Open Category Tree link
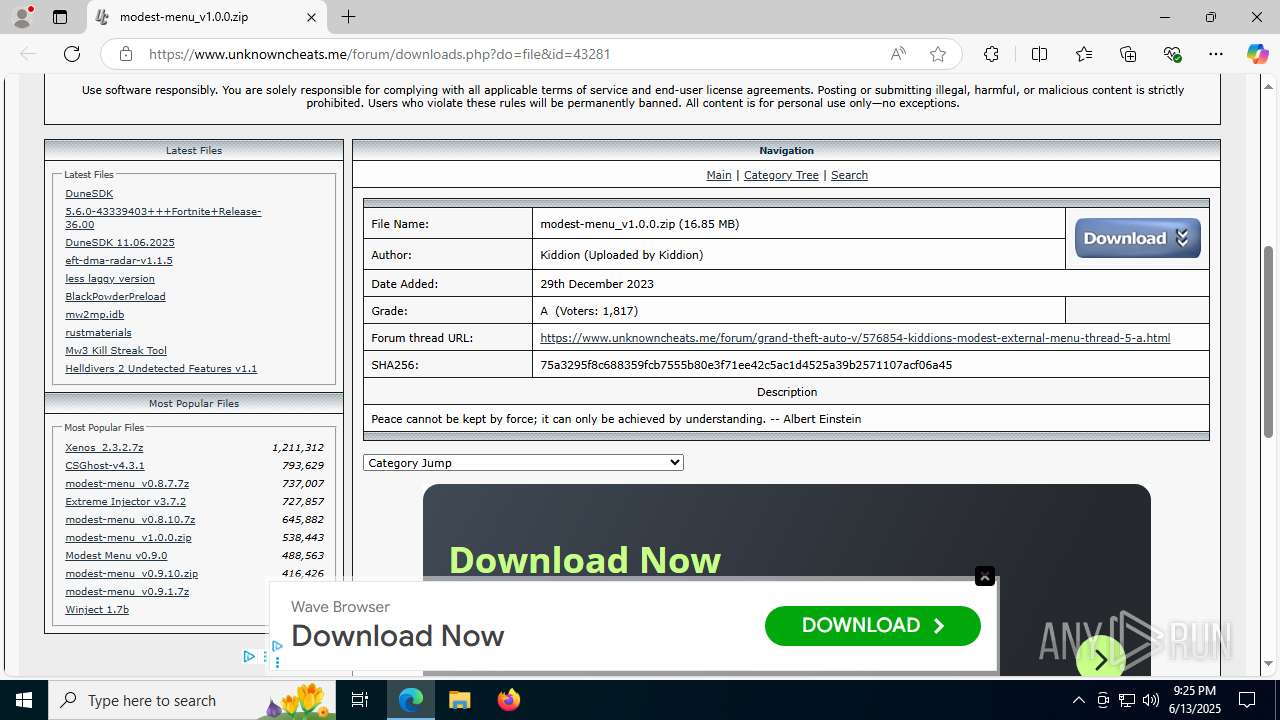Screen dimensions: 1280x720 [x=781, y=175]
